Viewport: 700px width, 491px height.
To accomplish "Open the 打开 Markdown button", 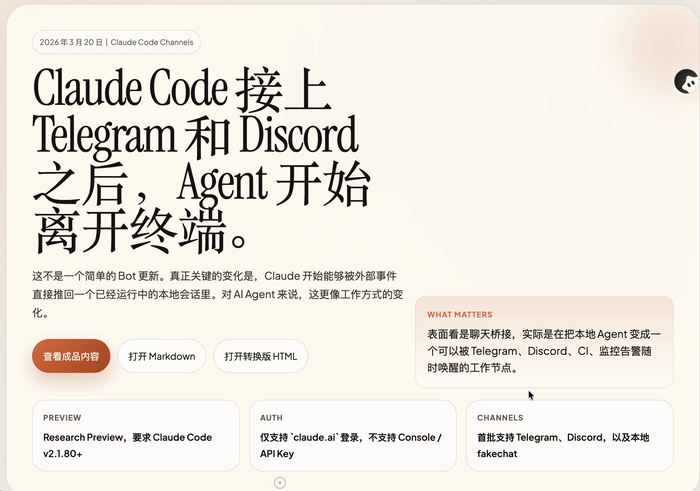I will [162, 356].
